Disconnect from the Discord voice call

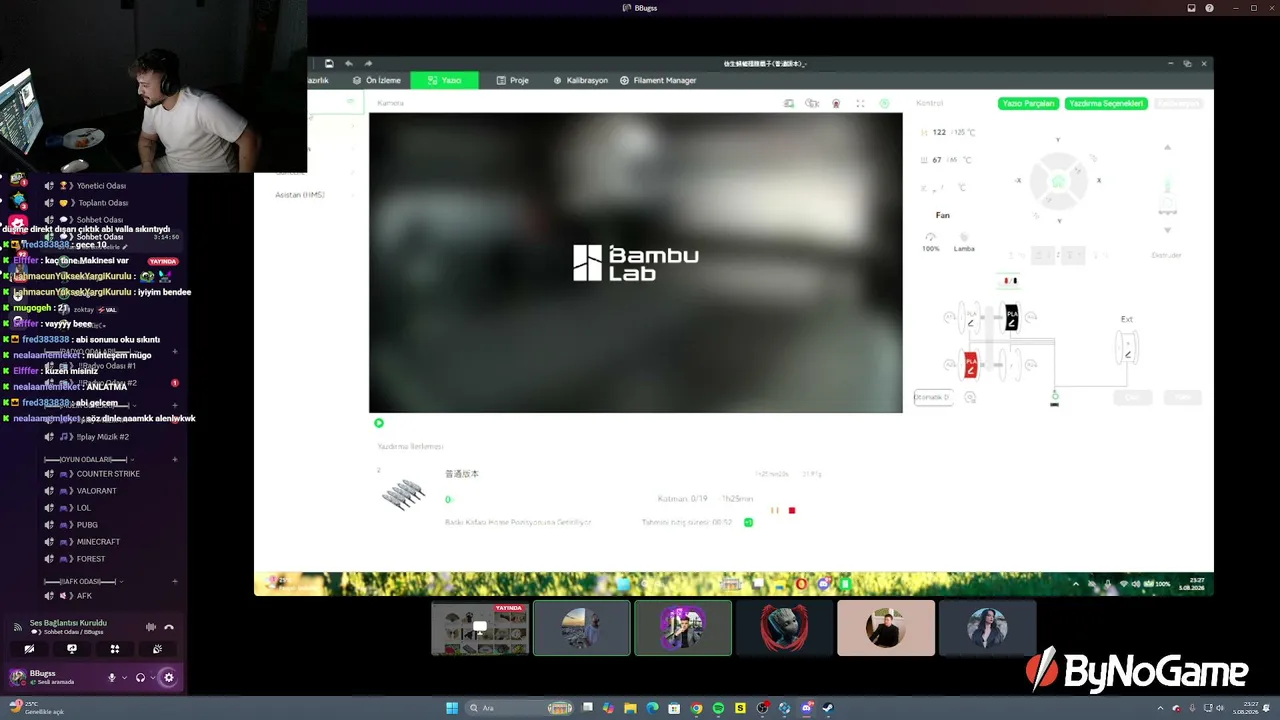(x=169, y=627)
